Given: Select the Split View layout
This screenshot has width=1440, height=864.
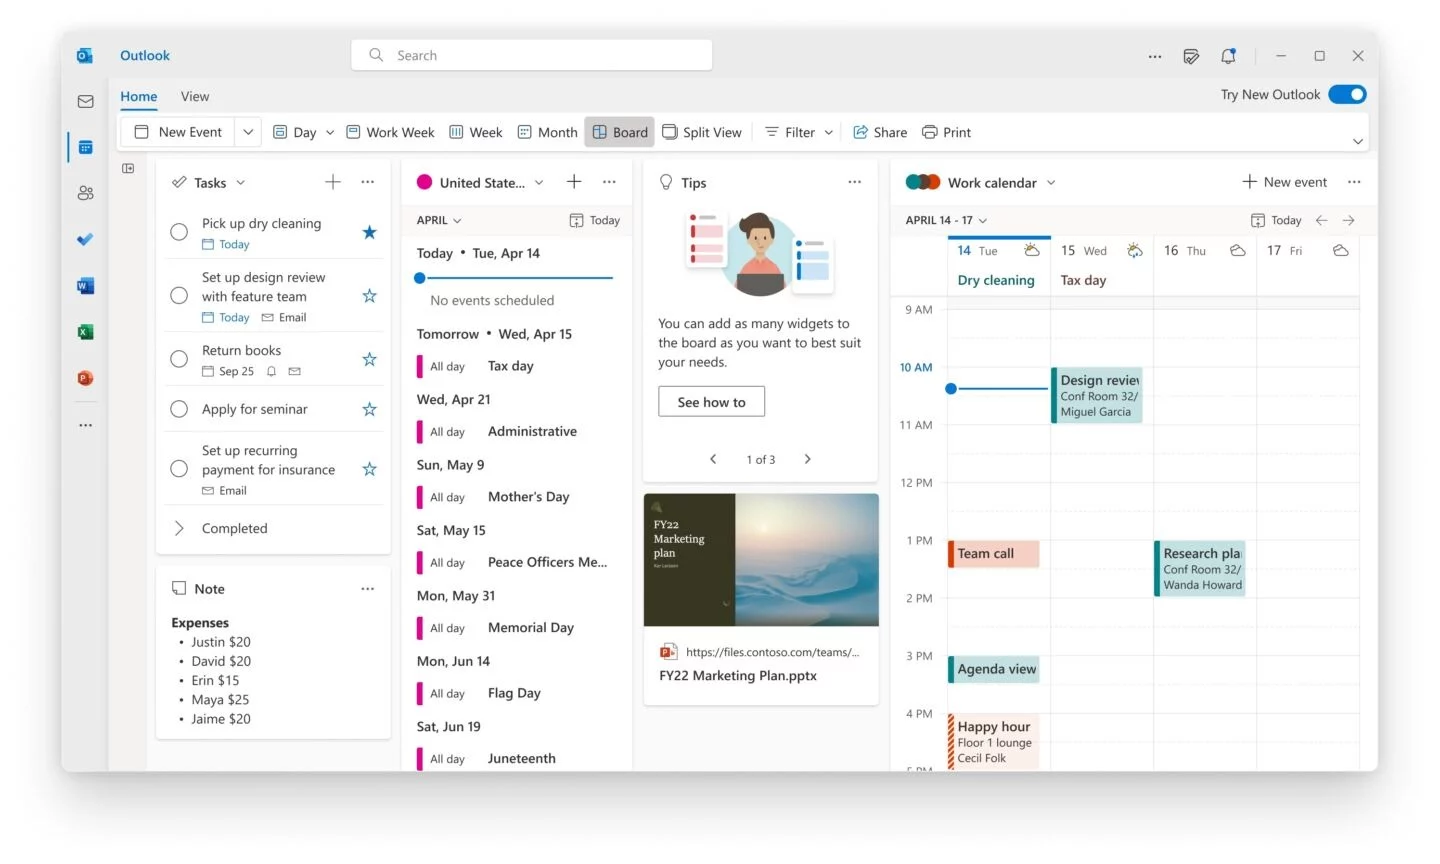Looking at the screenshot, I should point(702,131).
